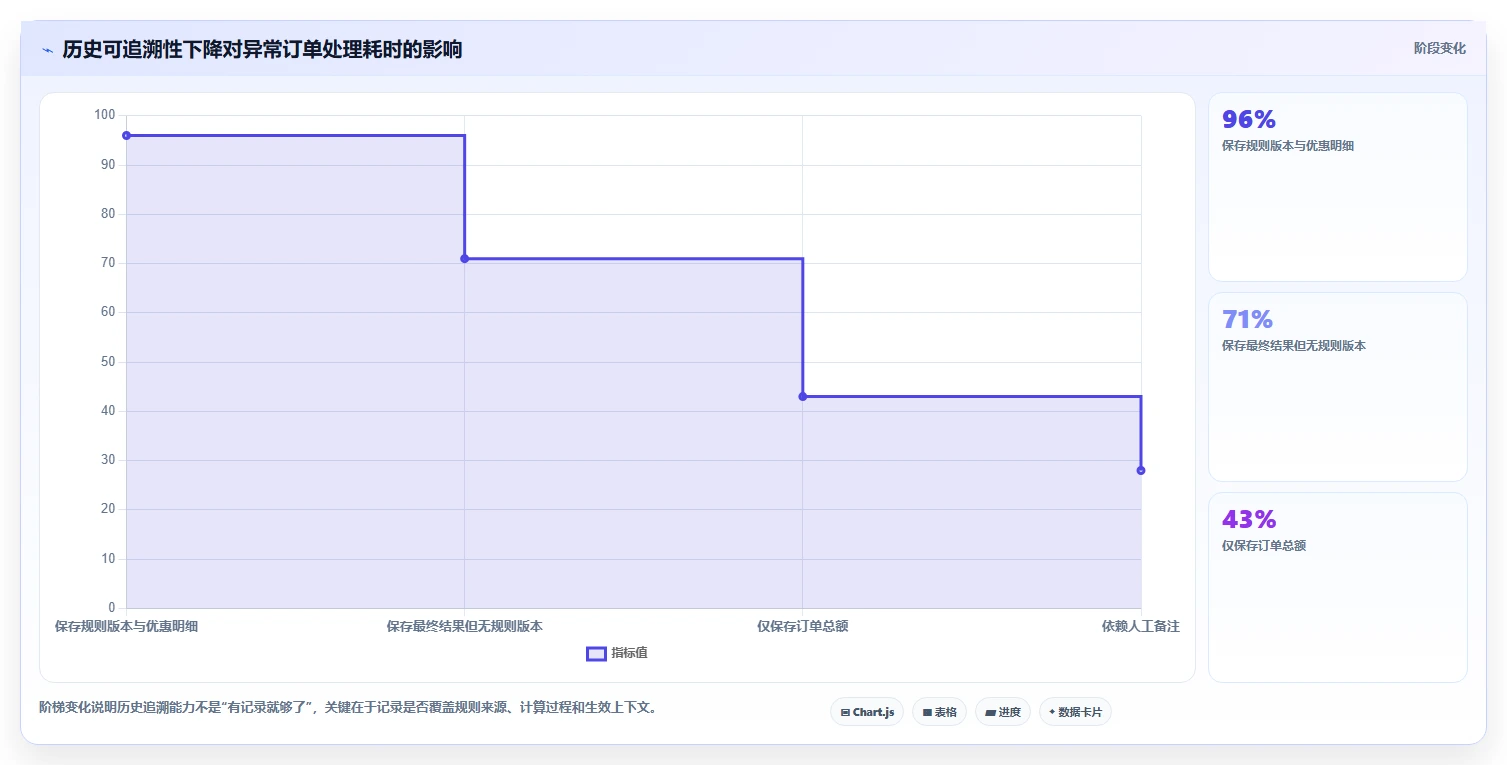The height and width of the screenshot is (765, 1507).
Task: Click the 数据卡片 tag
Action: [x=1075, y=712]
